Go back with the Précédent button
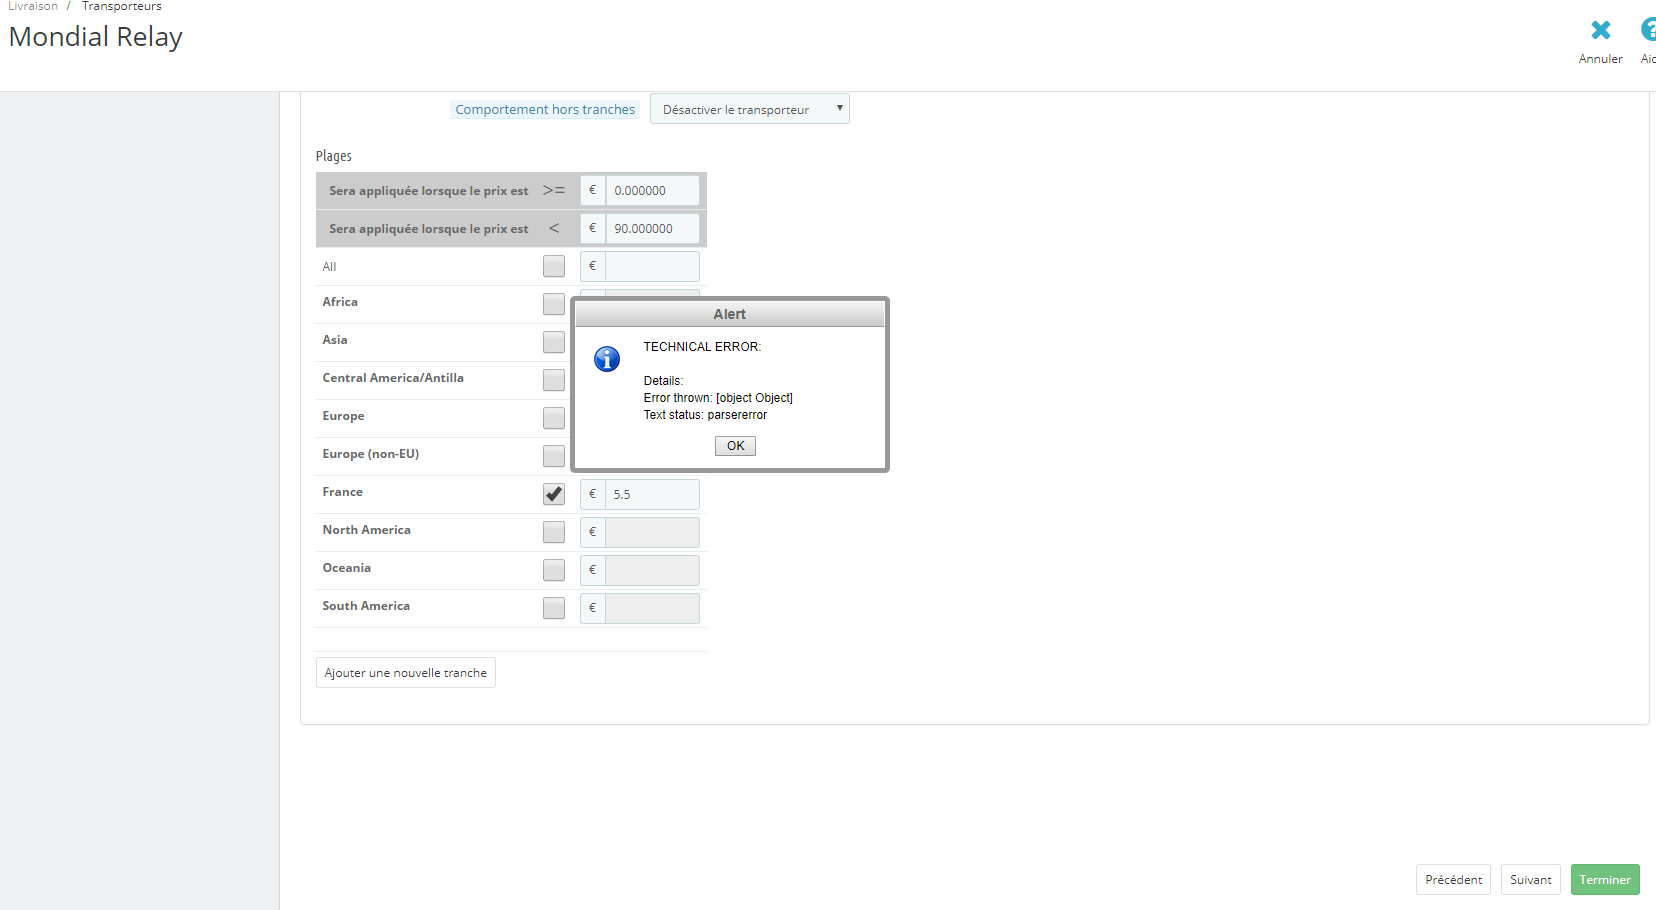The image size is (1656, 910). [x=1454, y=880]
